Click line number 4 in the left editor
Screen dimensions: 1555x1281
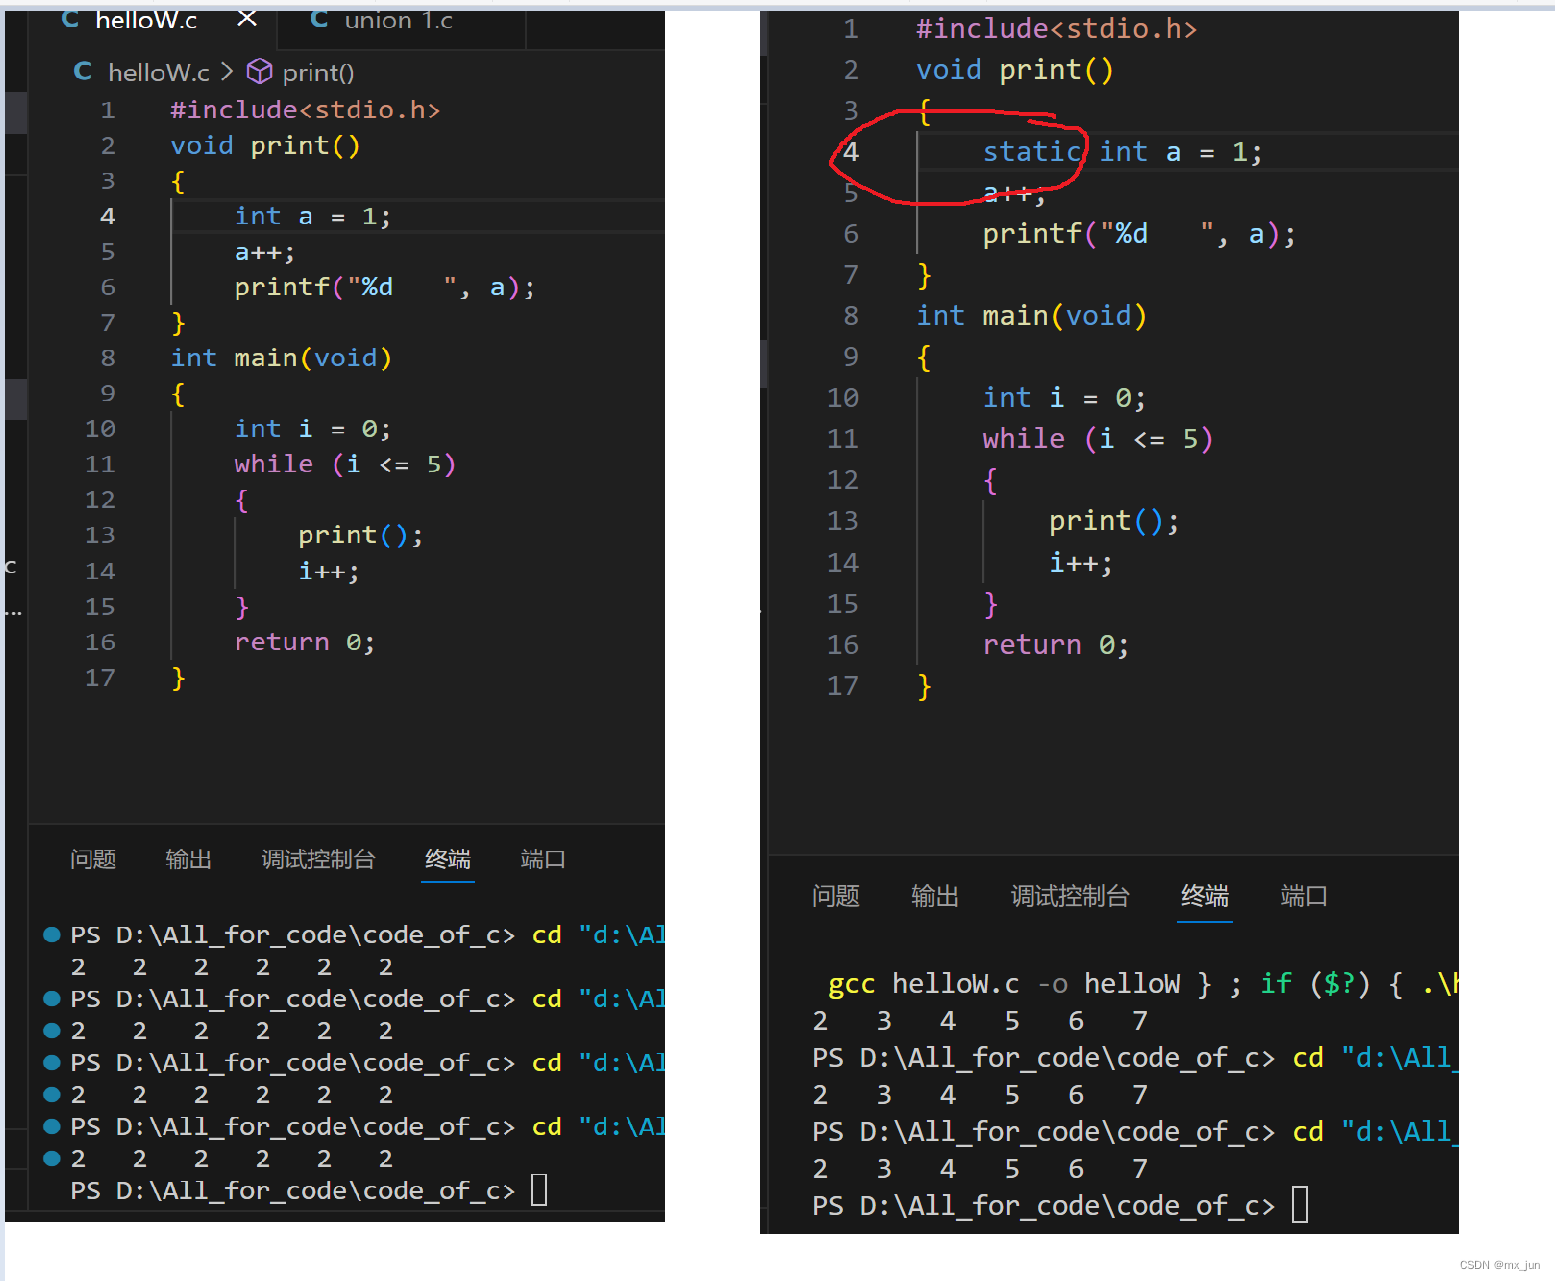pos(107,215)
